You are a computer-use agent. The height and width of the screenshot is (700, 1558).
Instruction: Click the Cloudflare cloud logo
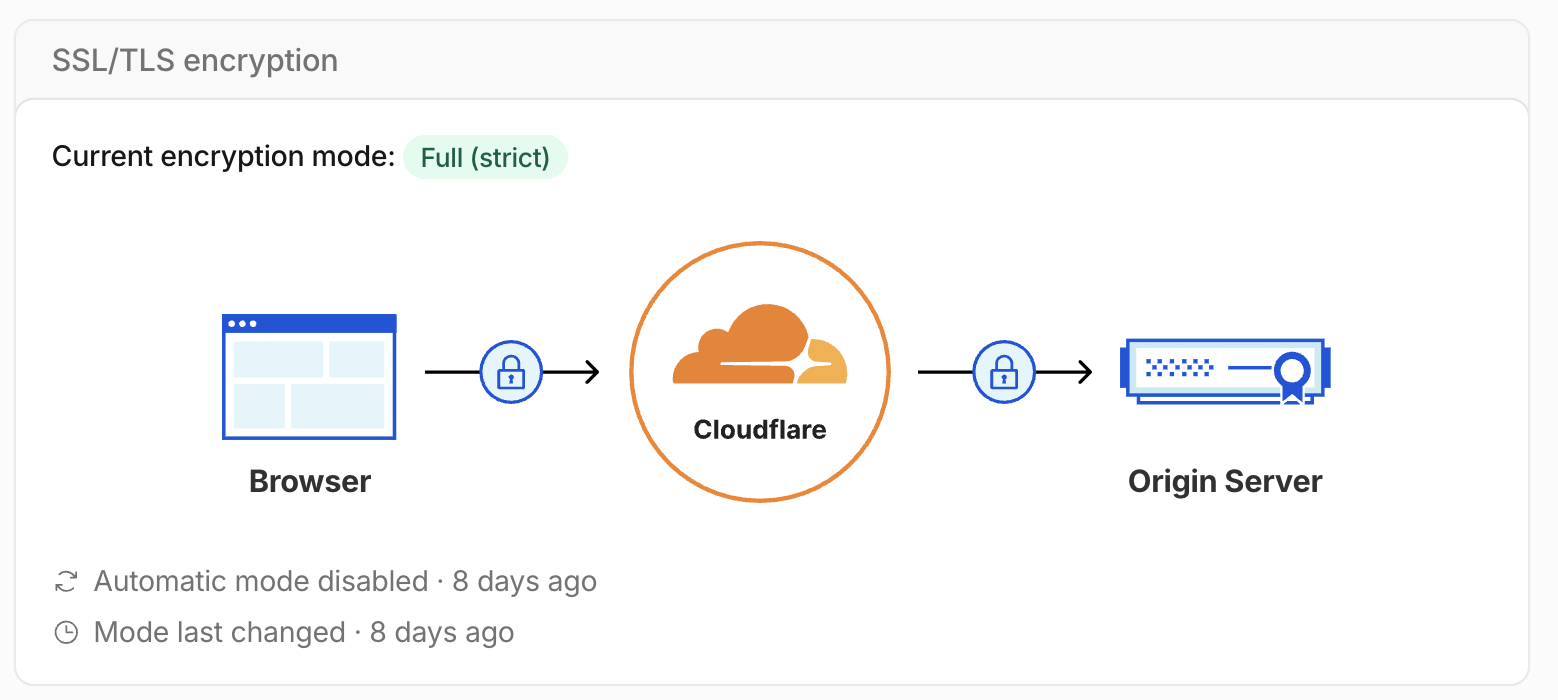[x=760, y=345]
